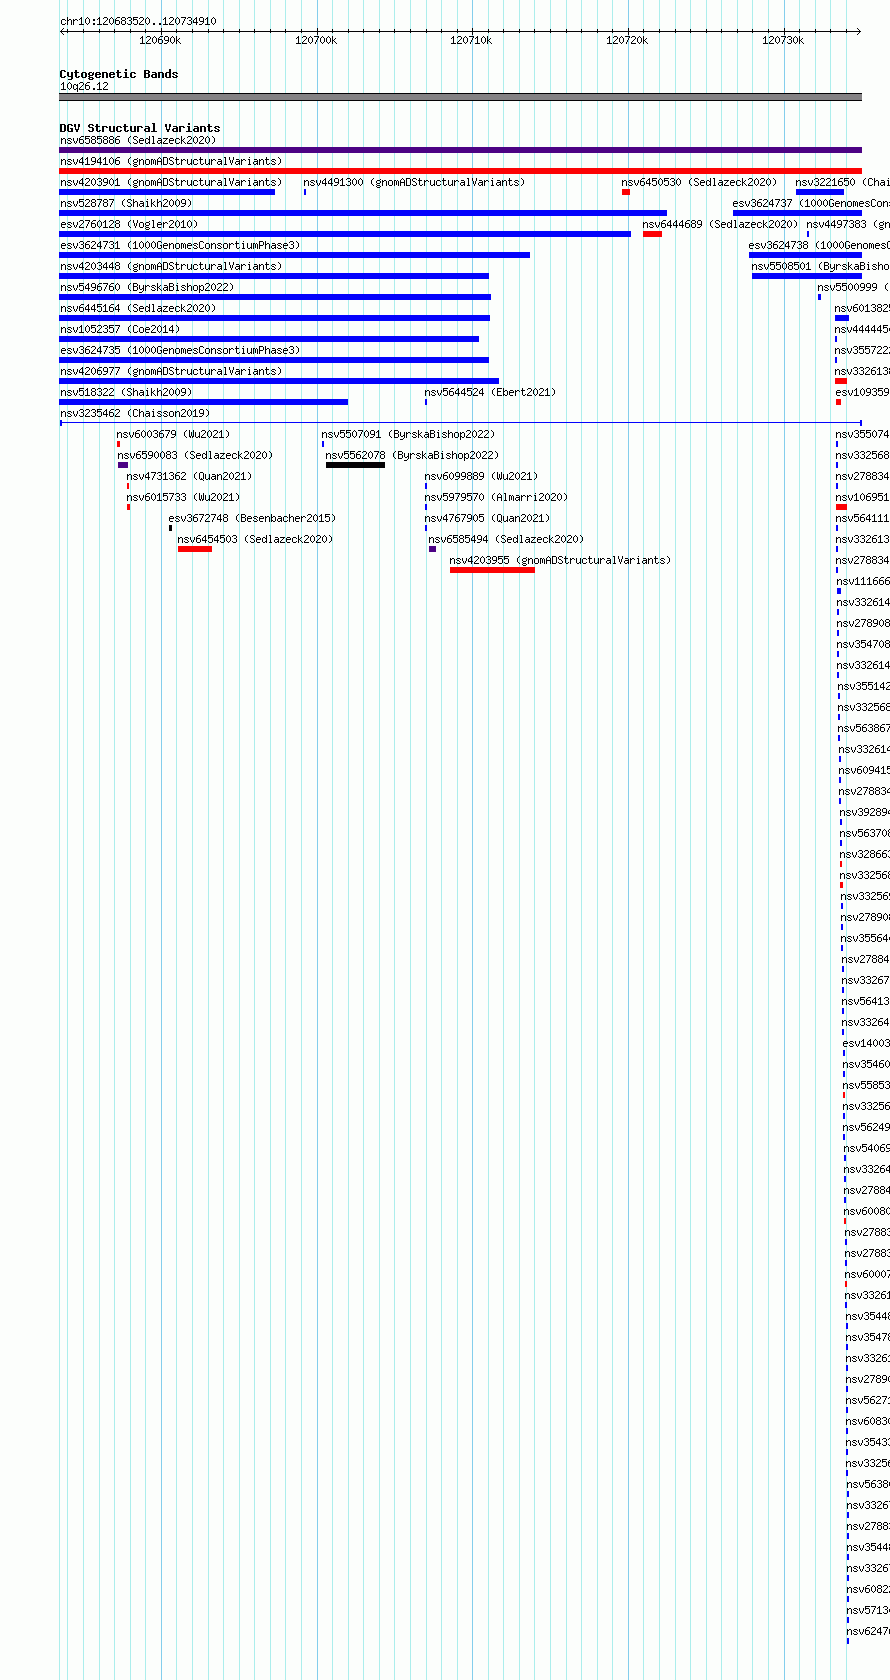This screenshot has width=890, height=1680.
Task: Open nsv6003679 (Wu2021) variant
Action: 173,434
